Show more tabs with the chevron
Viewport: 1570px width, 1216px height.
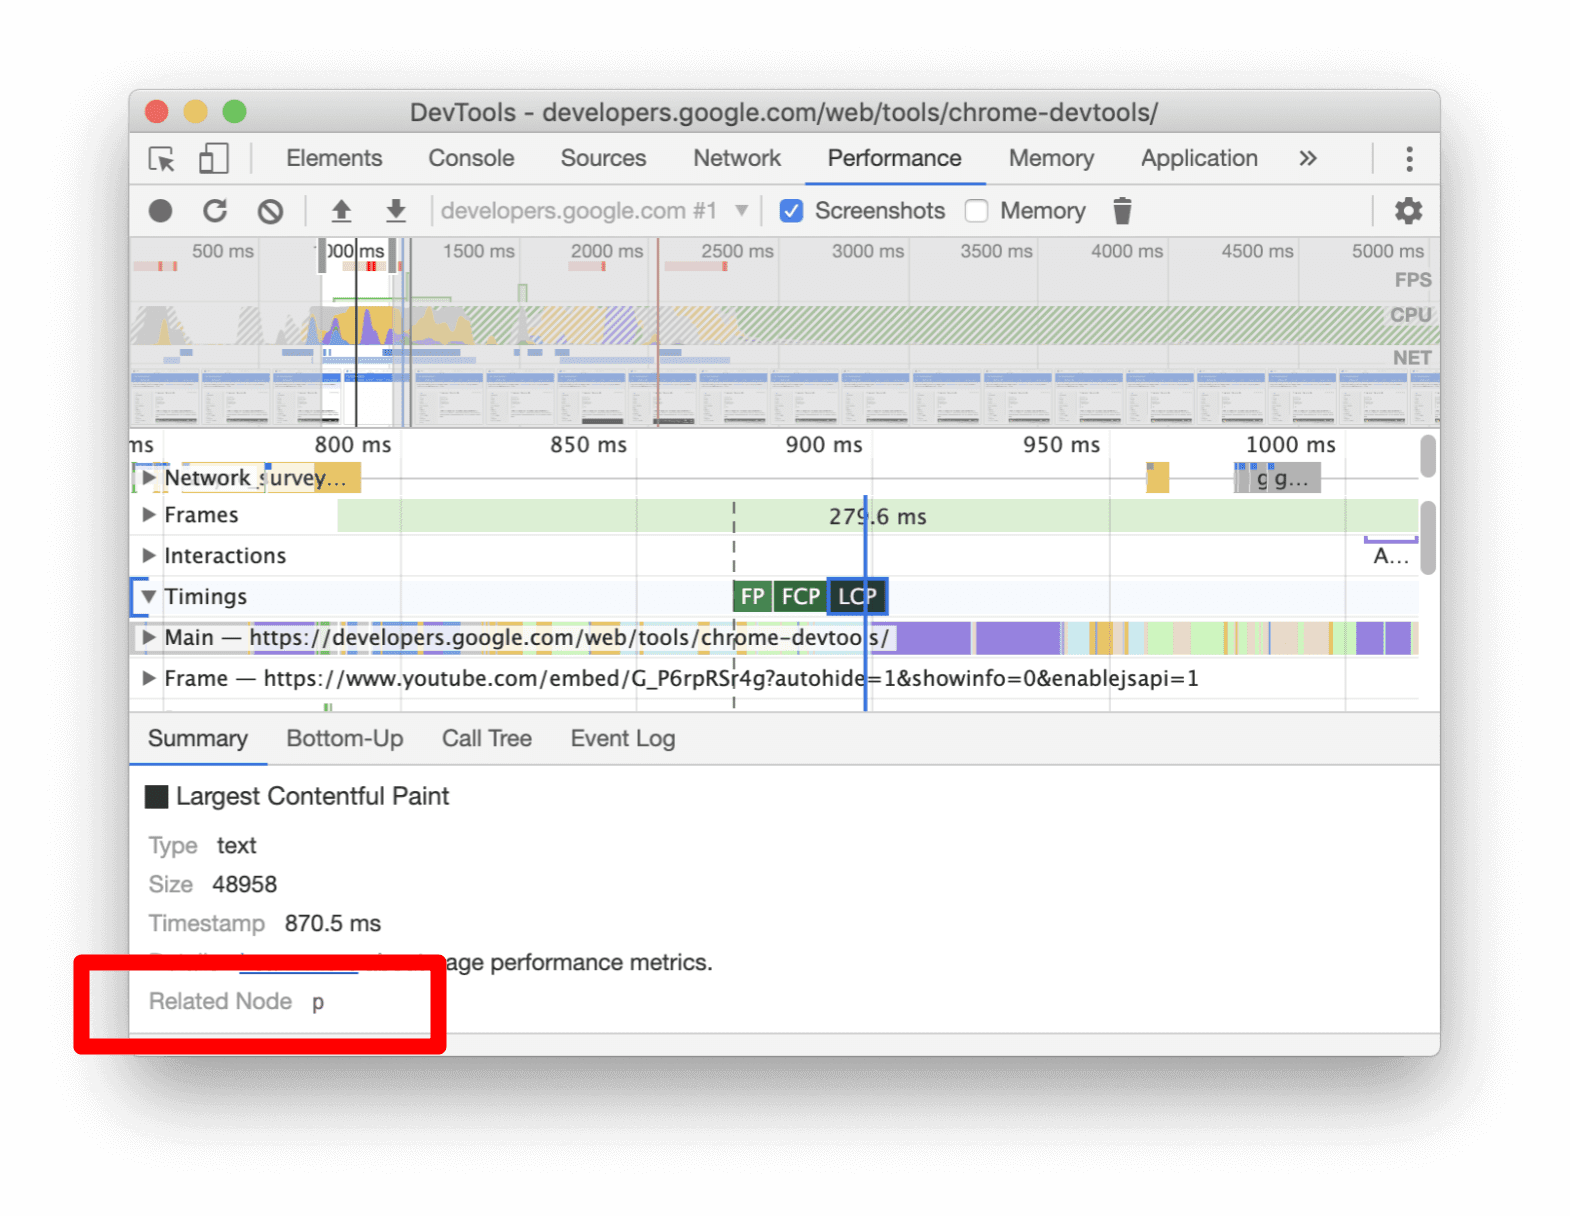(1307, 159)
